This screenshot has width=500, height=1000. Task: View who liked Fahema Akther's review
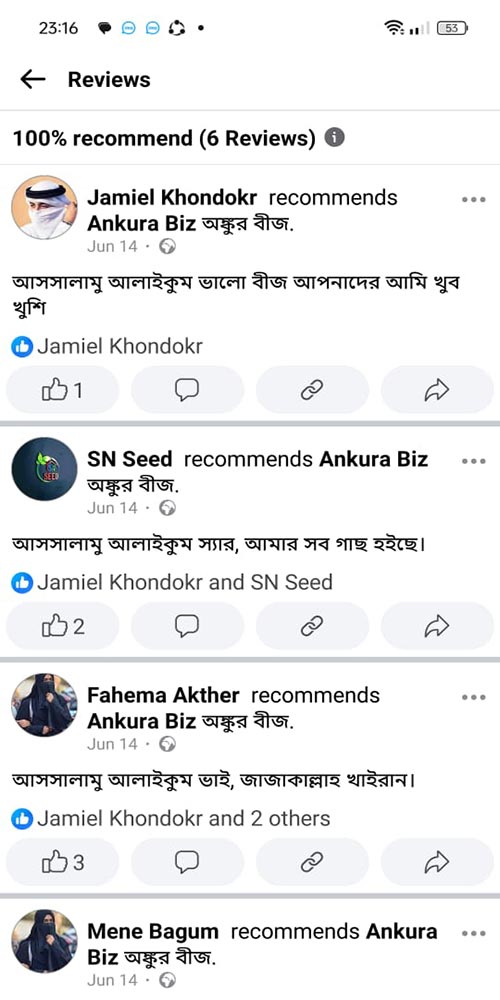(x=171, y=818)
